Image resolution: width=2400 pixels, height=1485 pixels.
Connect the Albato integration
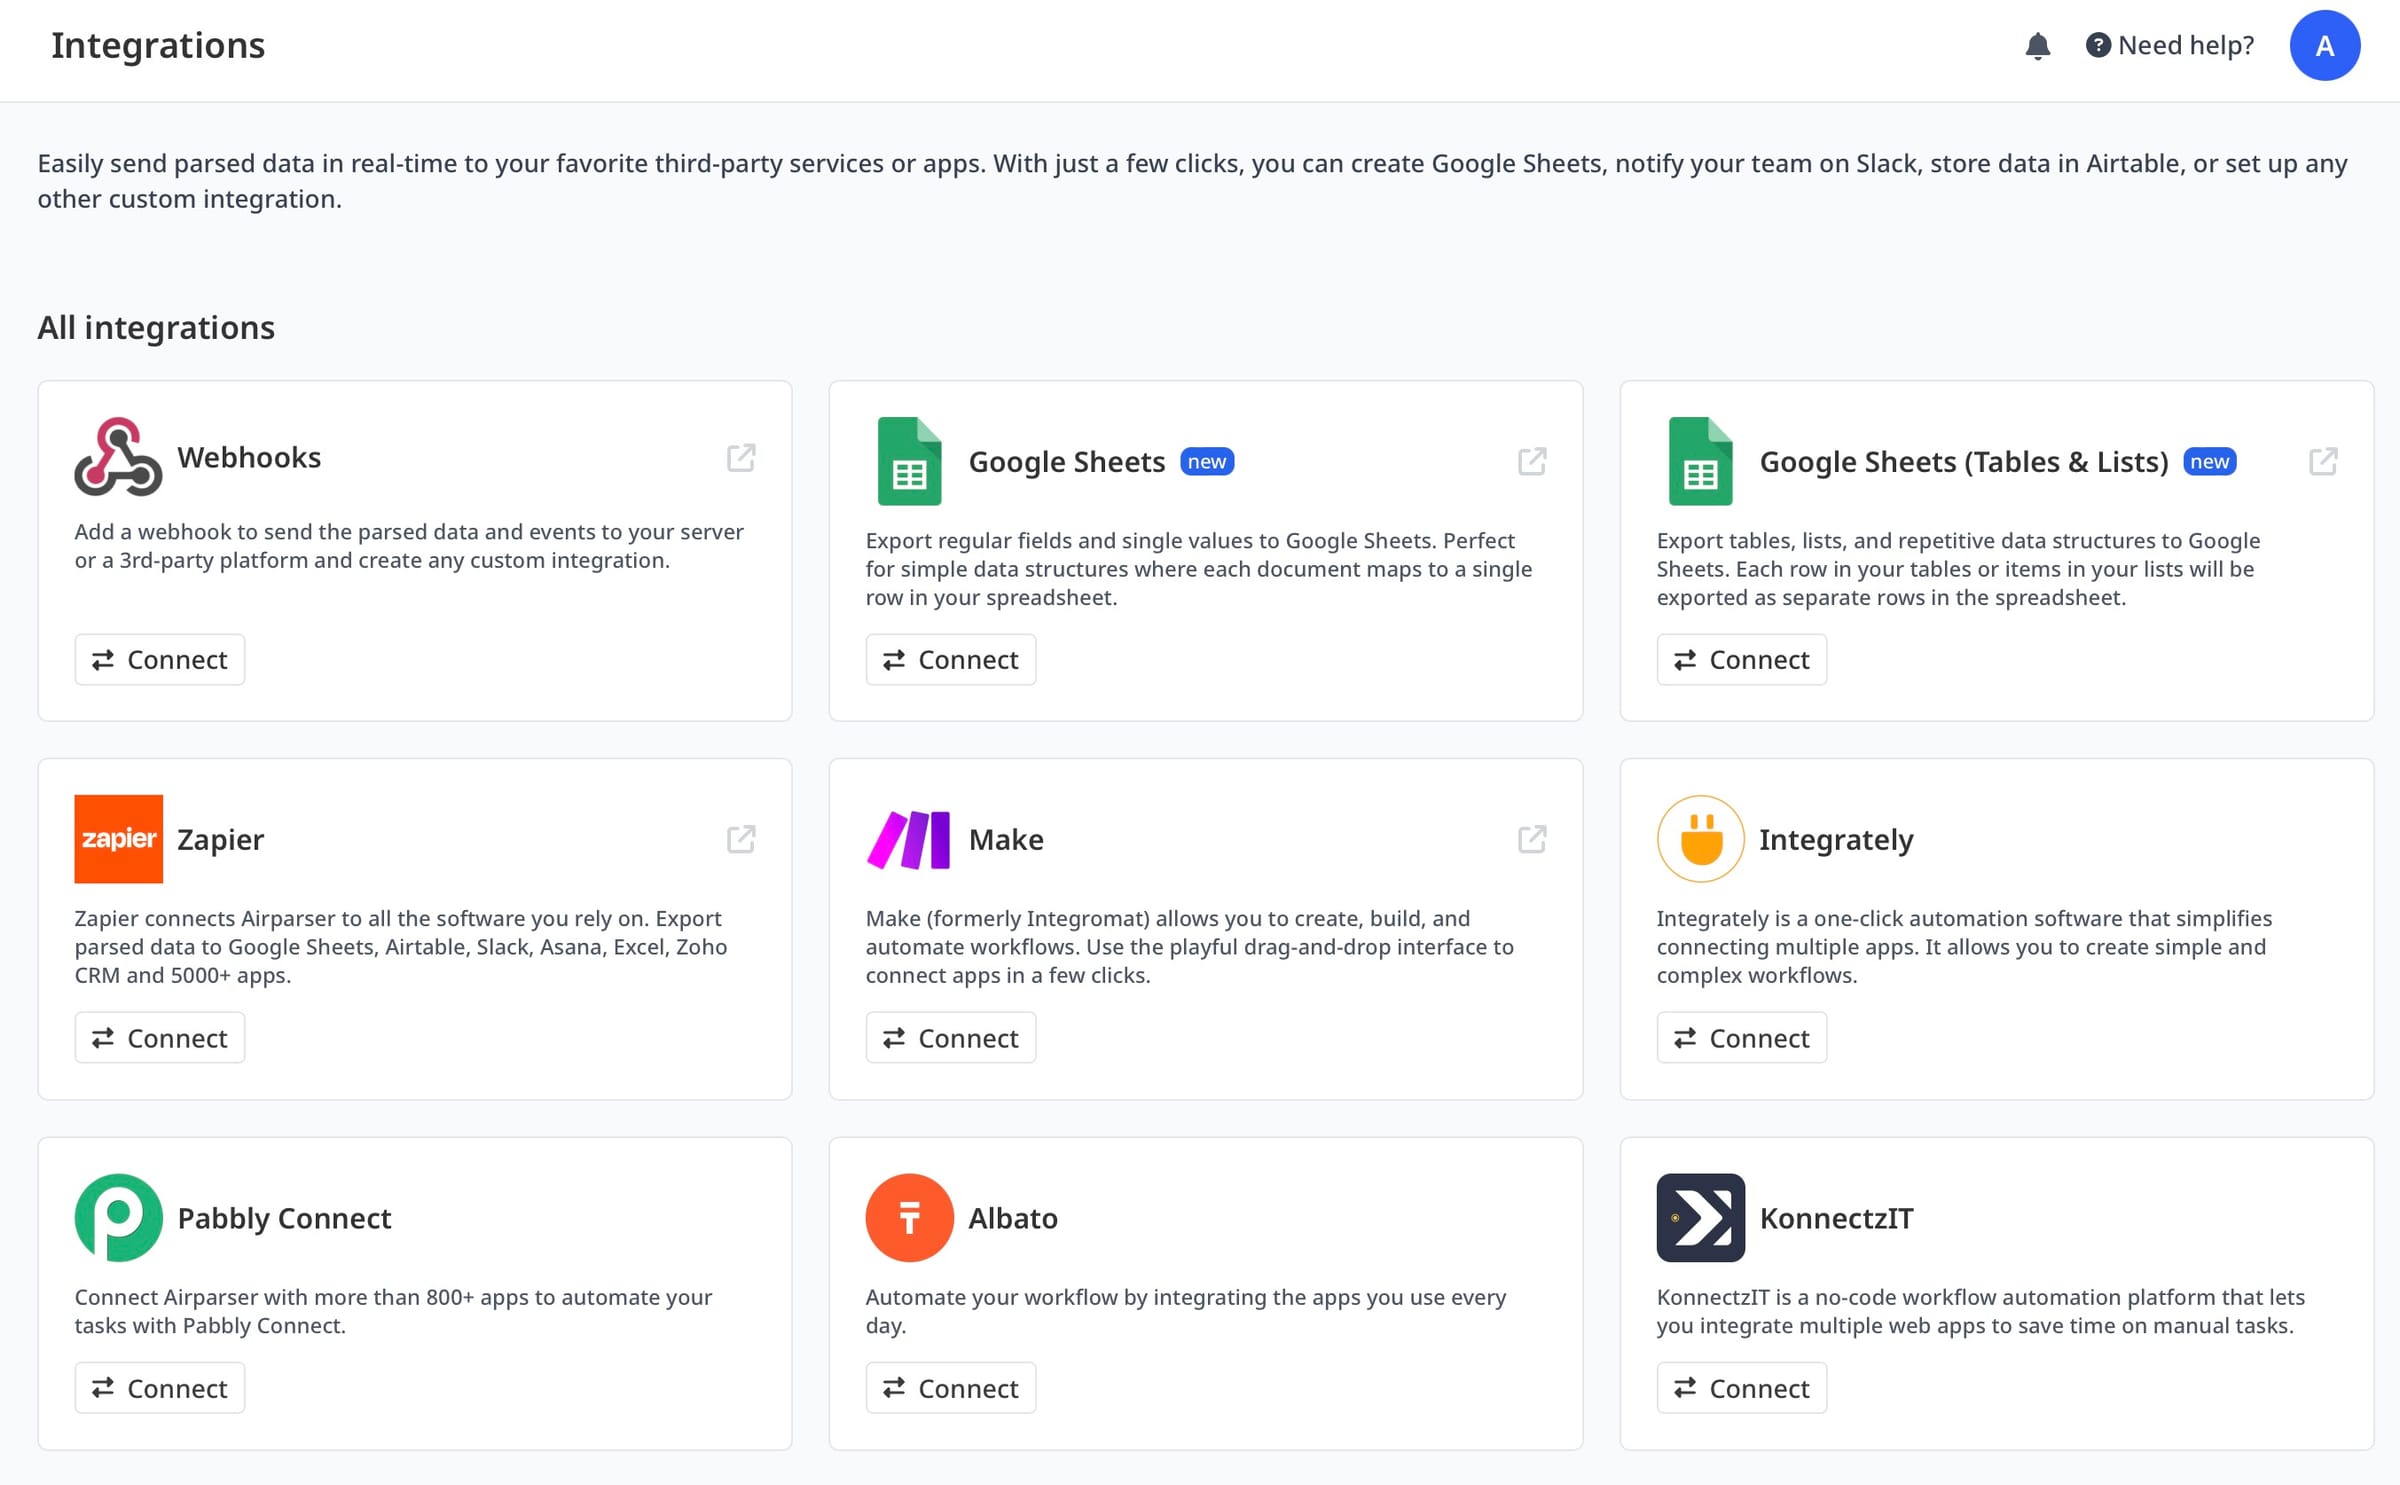950,1387
